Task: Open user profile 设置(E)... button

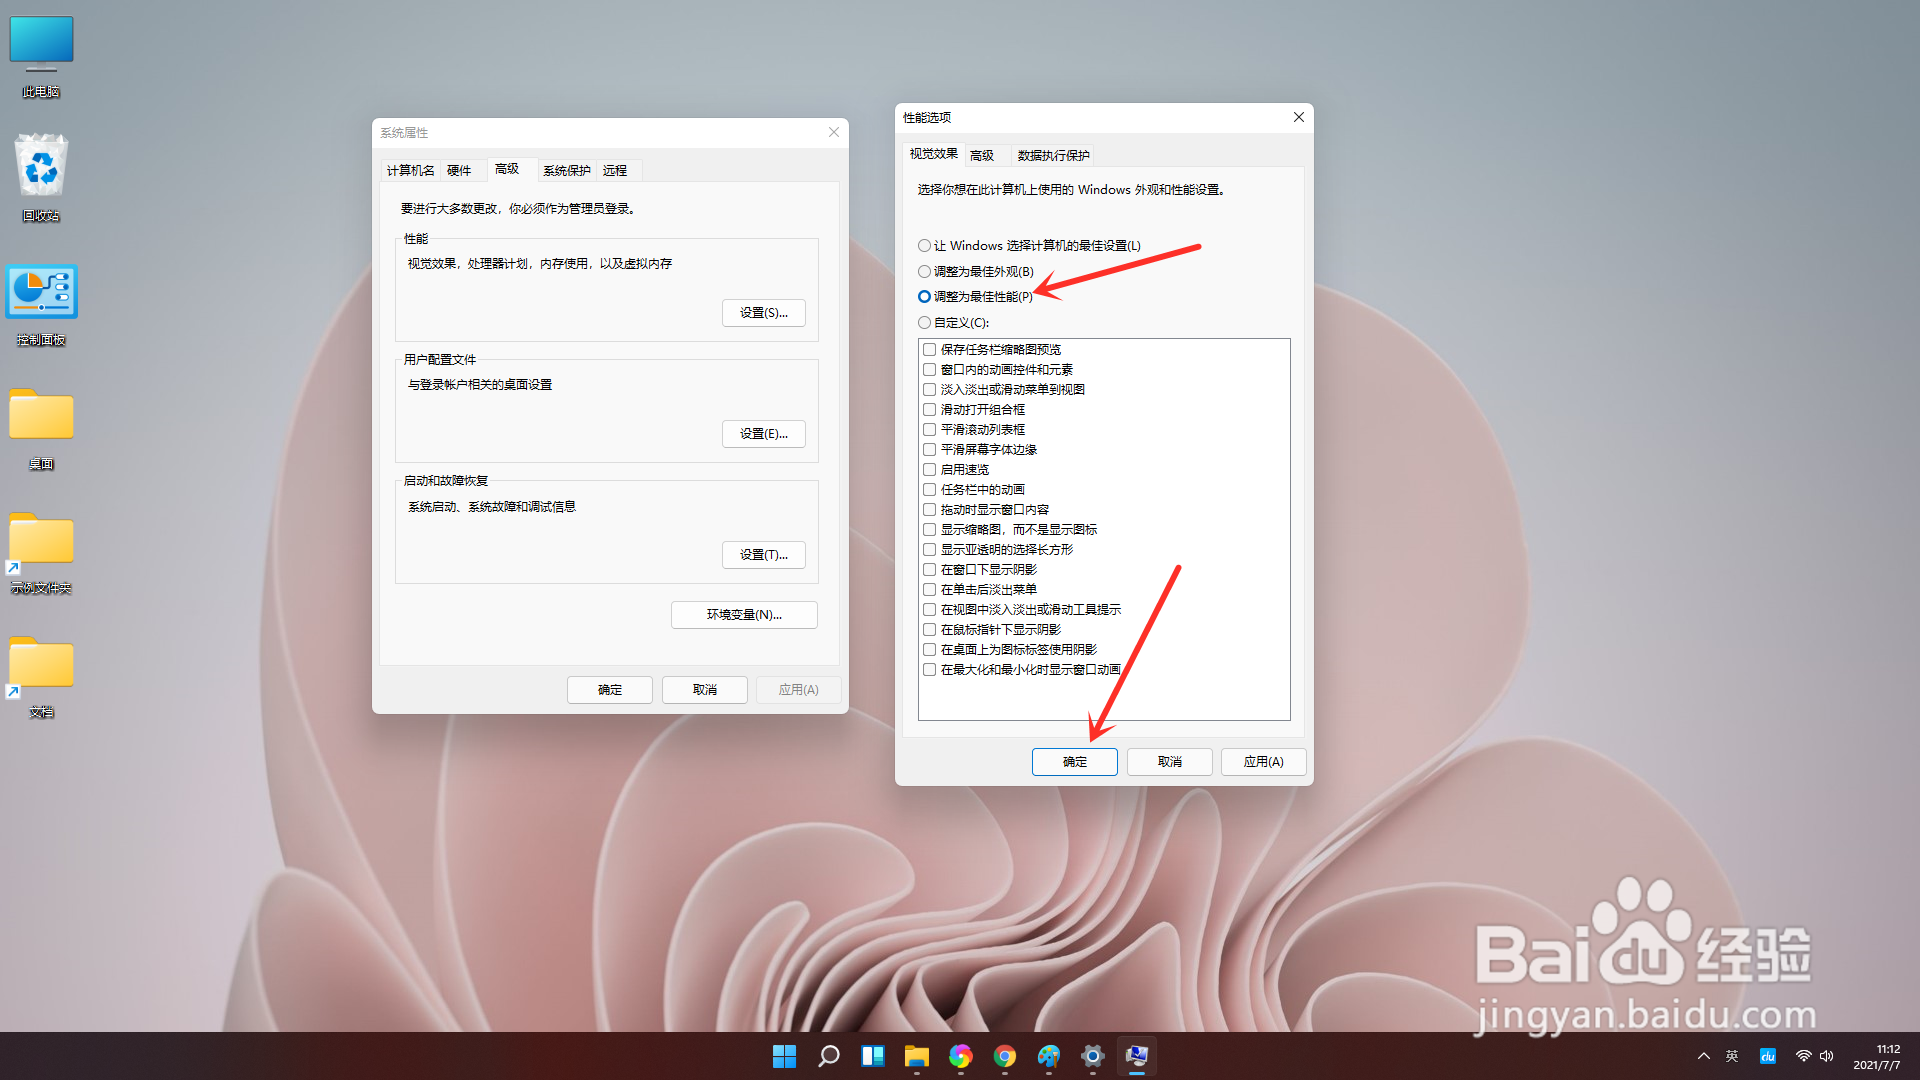Action: (x=764, y=434)
